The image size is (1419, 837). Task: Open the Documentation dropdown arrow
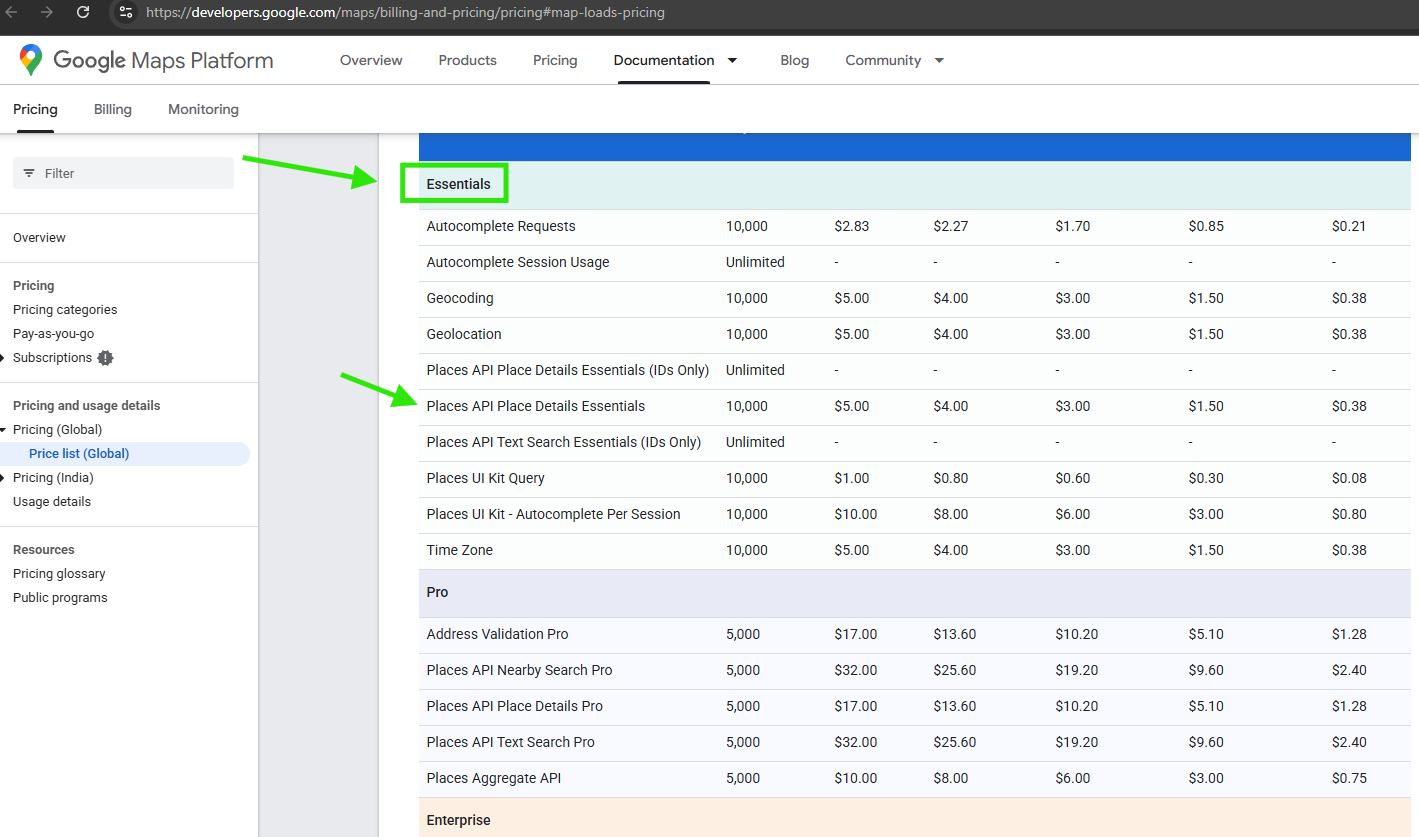tap(732, 60)
